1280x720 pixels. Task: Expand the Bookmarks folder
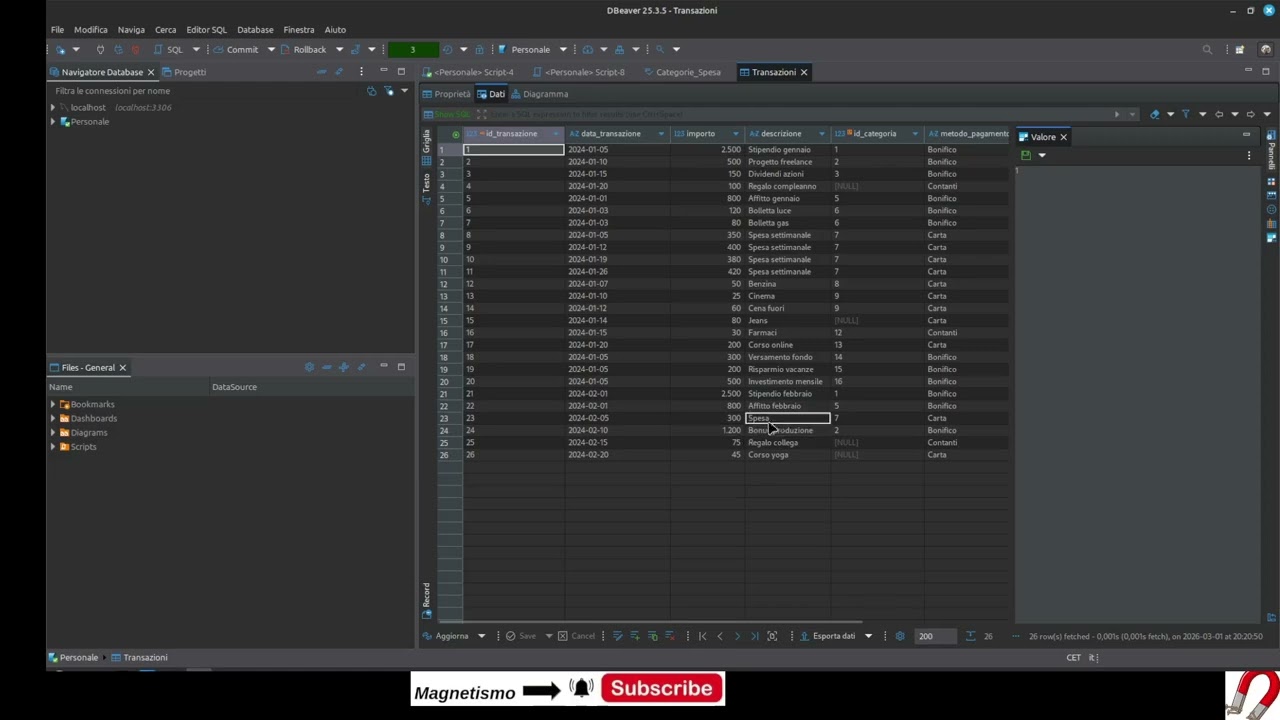(53, 404)
